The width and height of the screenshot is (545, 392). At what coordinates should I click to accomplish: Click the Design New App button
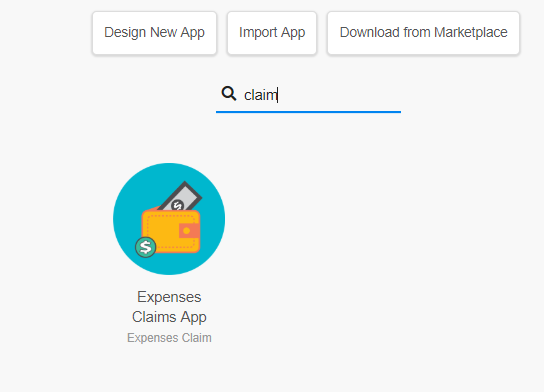coord(154,33)
